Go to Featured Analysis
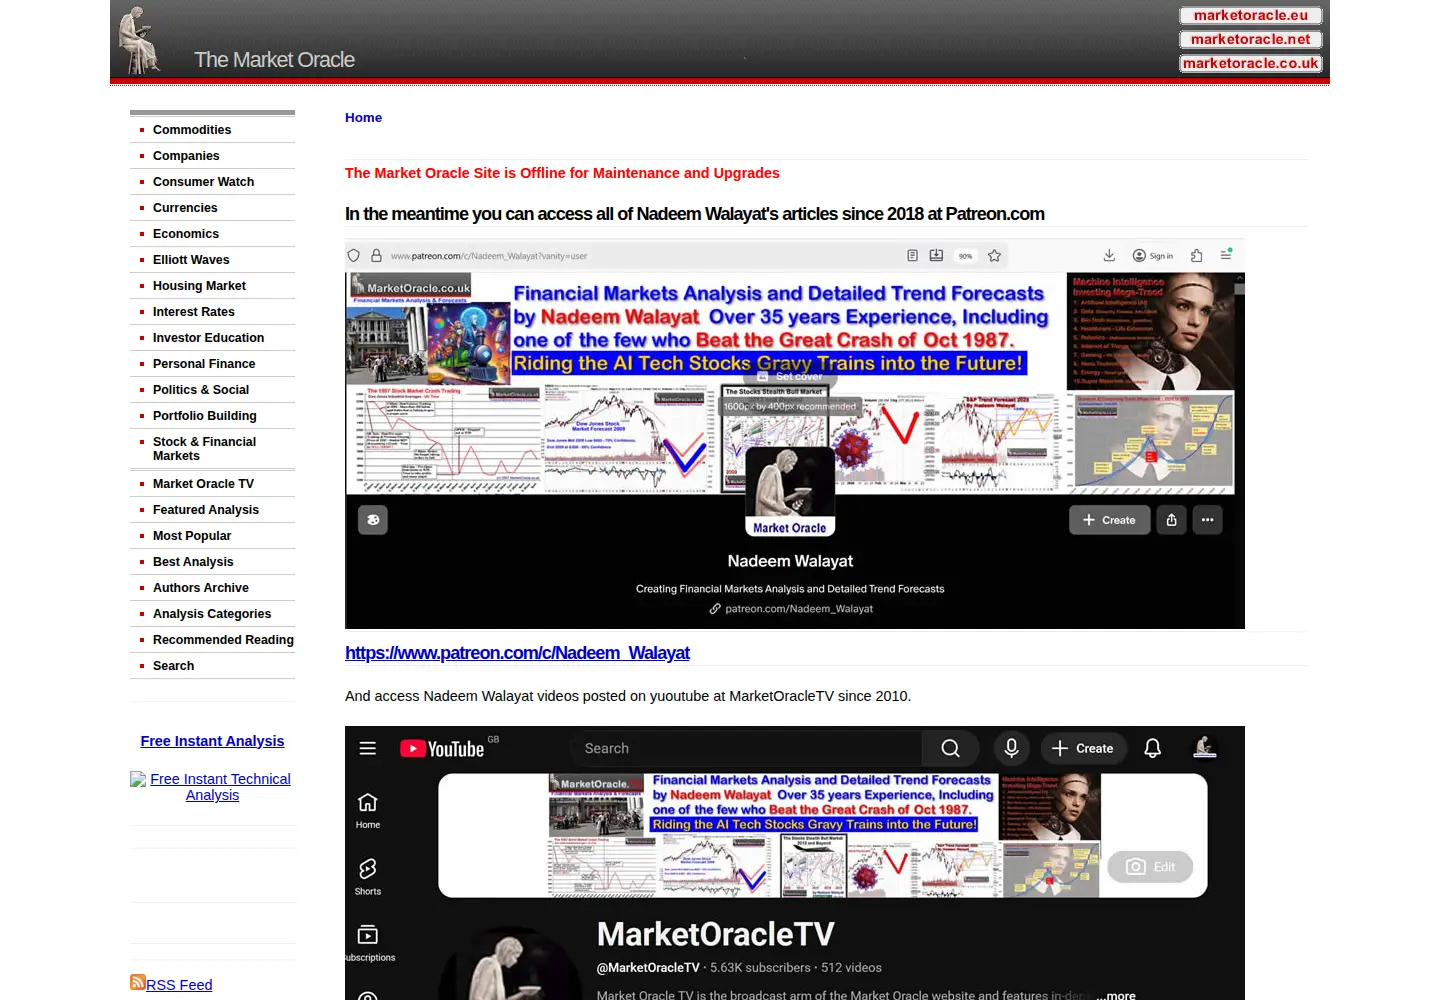The height and width of the screenshot is (1000, 1440). (206, 510)
